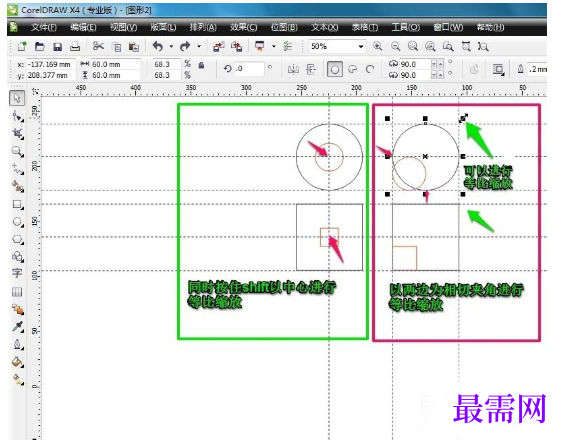Click the Print icon
The height and width of the screenshot is (440, 565).
tap(75, 46)
